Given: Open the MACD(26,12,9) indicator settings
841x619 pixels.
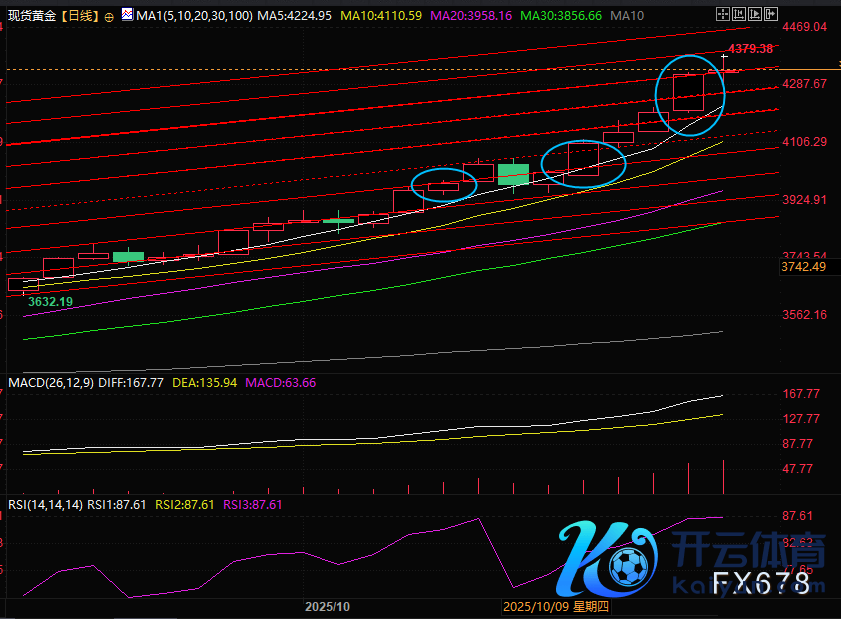Looking at the screenshot, I should [50, 382].
